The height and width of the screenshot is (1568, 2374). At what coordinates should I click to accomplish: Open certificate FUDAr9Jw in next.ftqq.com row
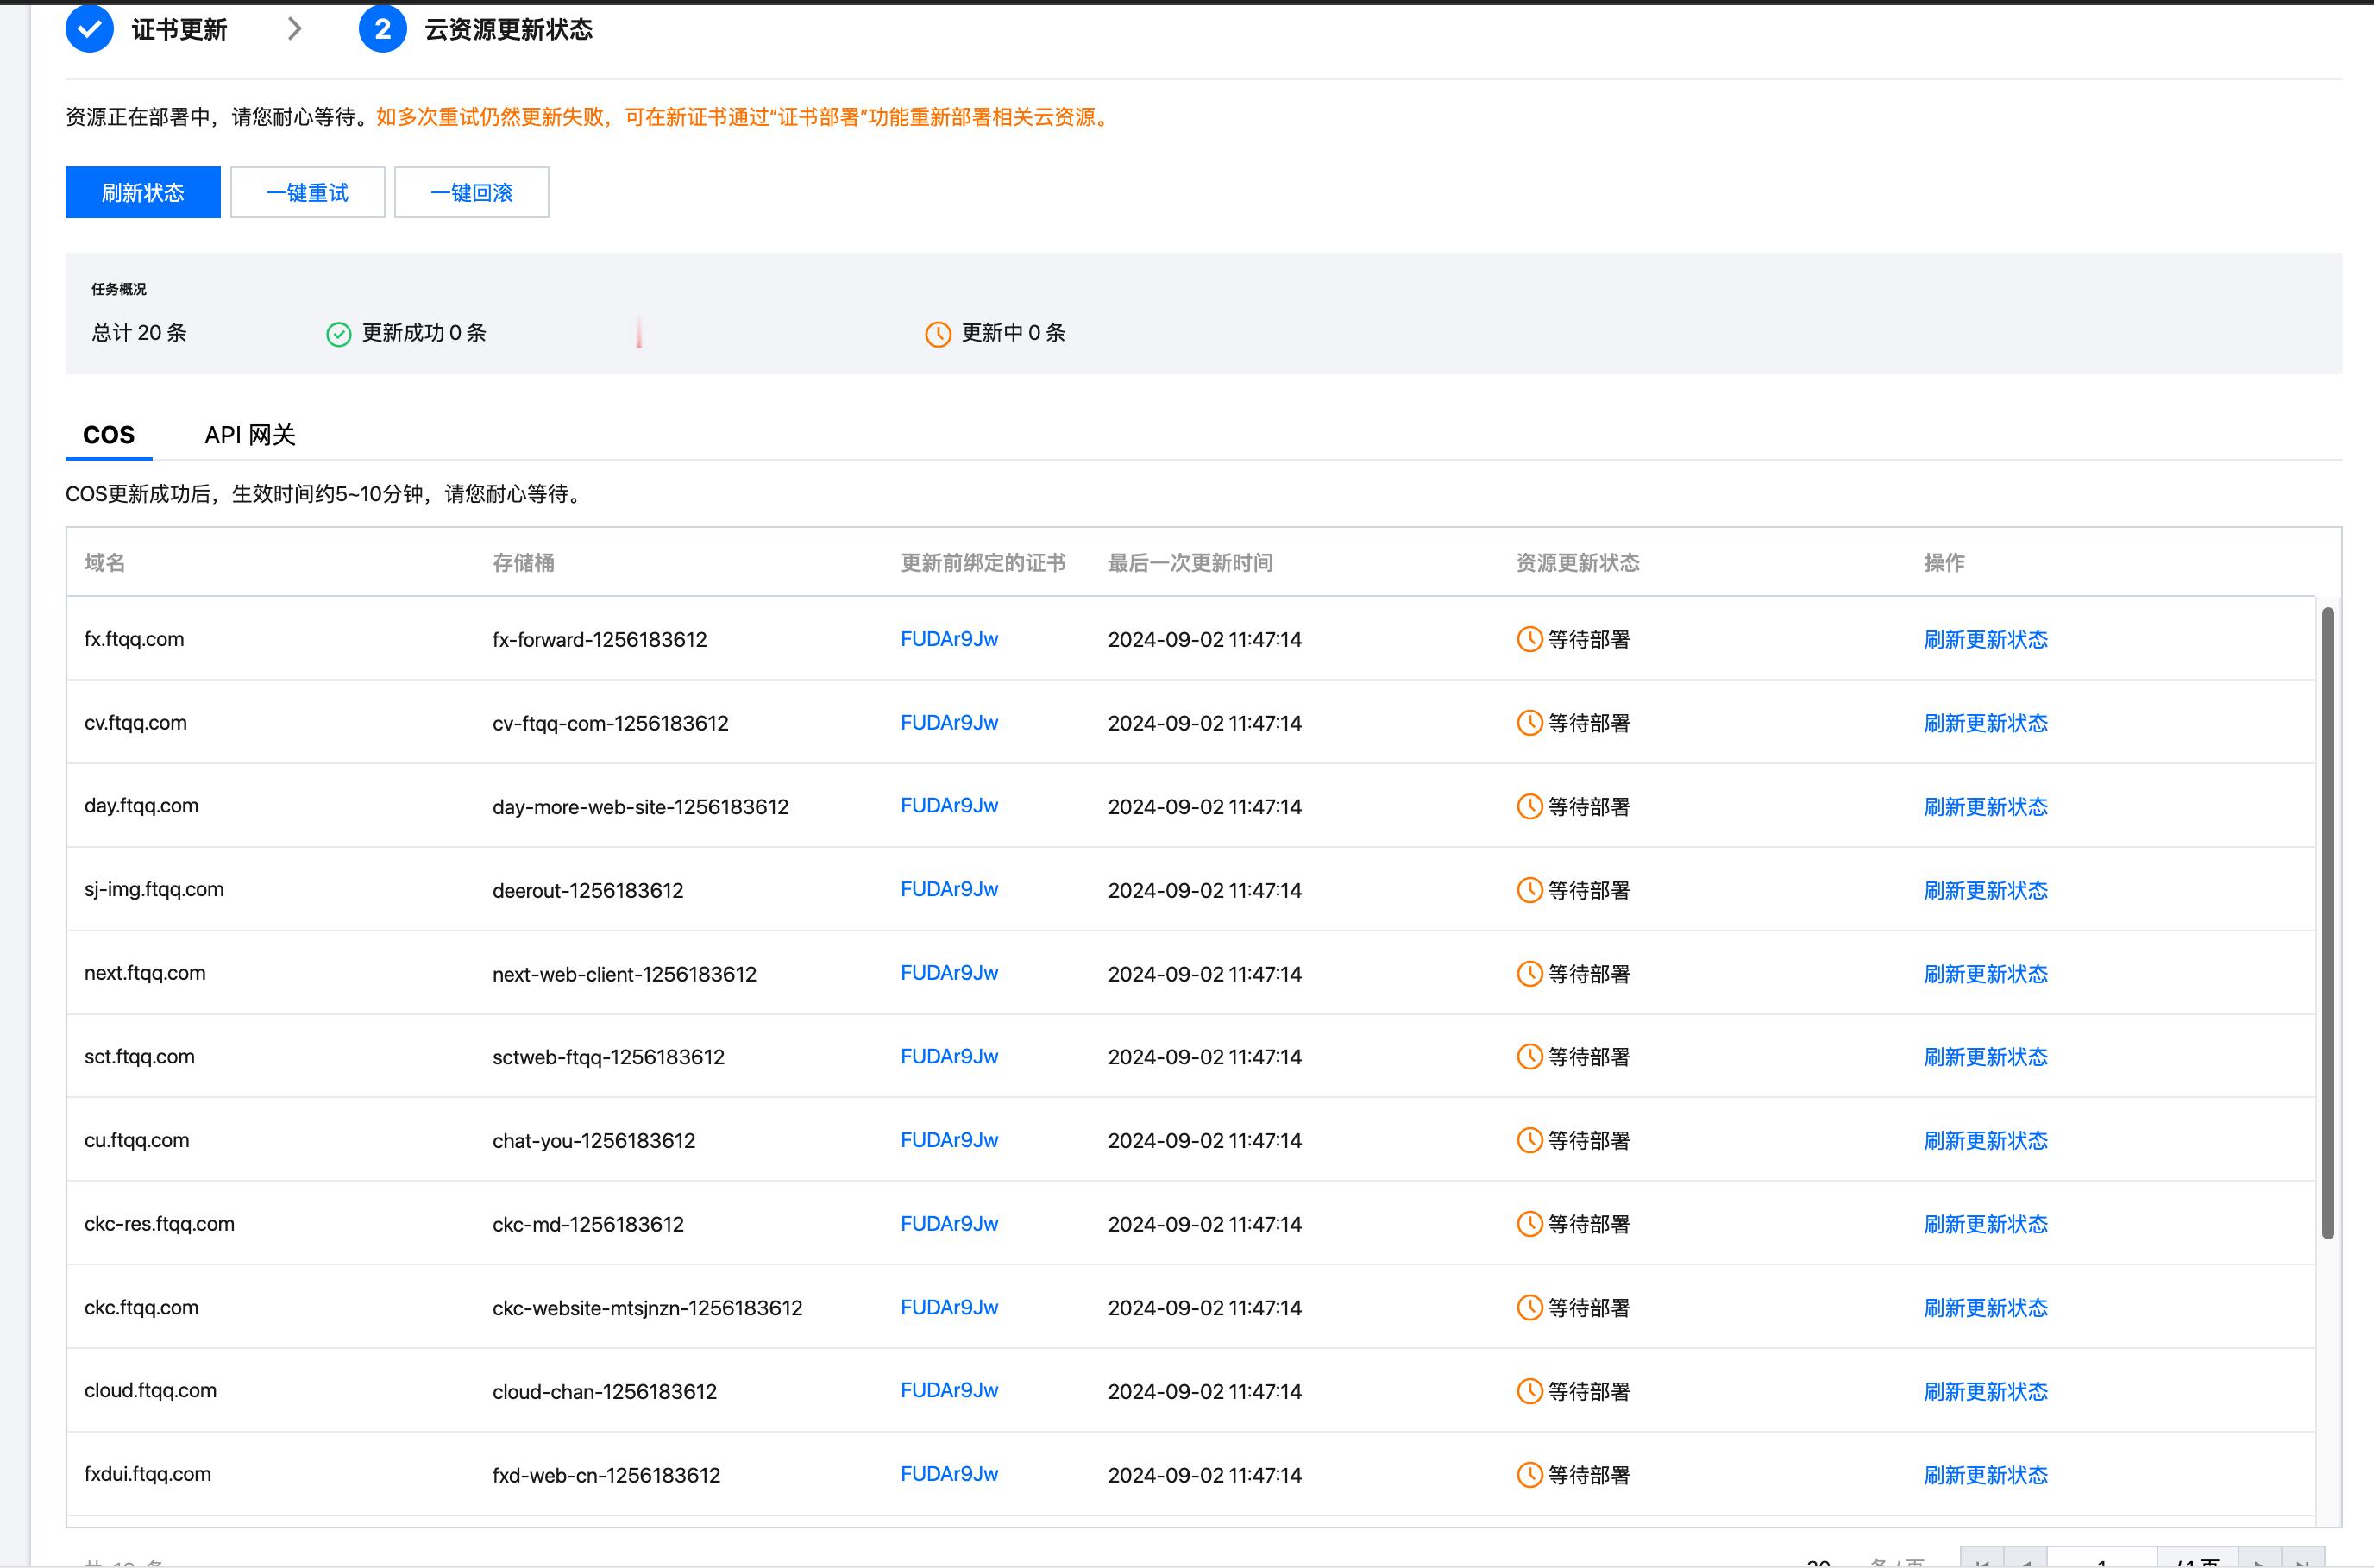tap(949, 973)
